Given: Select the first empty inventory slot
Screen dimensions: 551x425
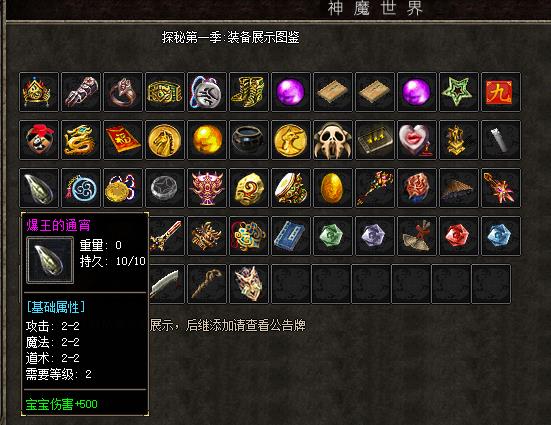Looking at the screenshot, I should click(x=291, y=284).
